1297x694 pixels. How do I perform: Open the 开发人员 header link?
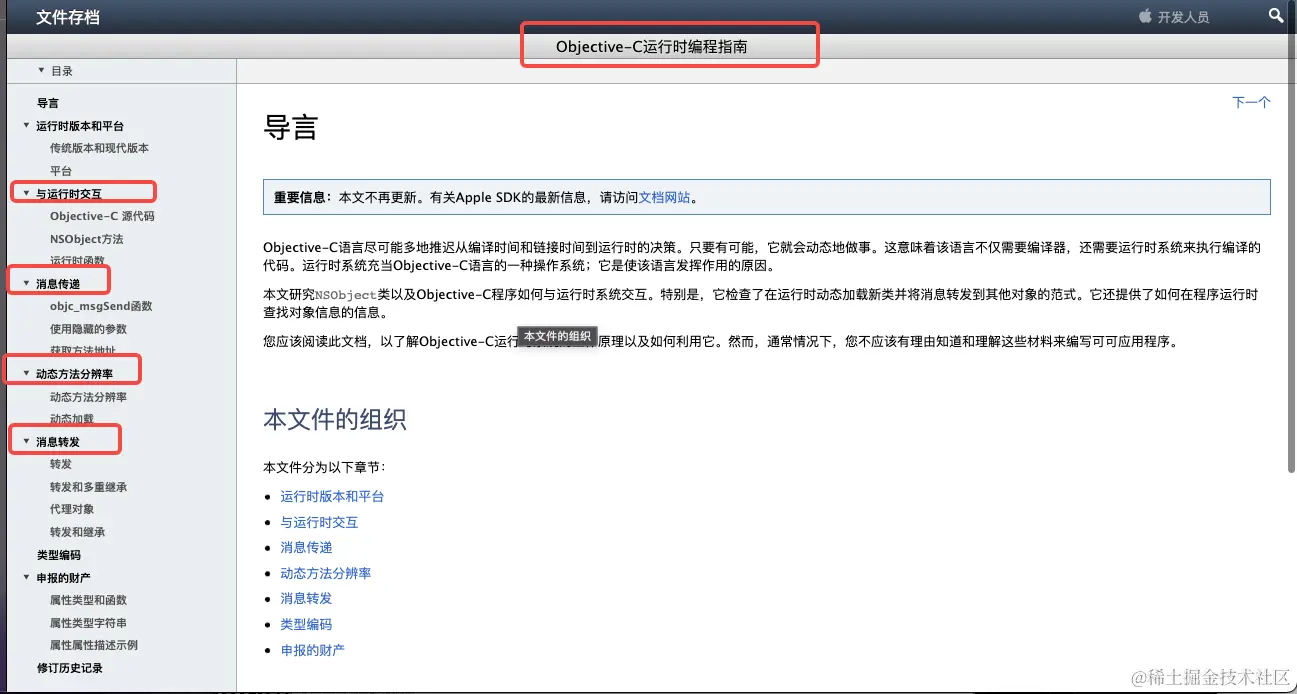pyautogui.click(x=1183, y=17)
